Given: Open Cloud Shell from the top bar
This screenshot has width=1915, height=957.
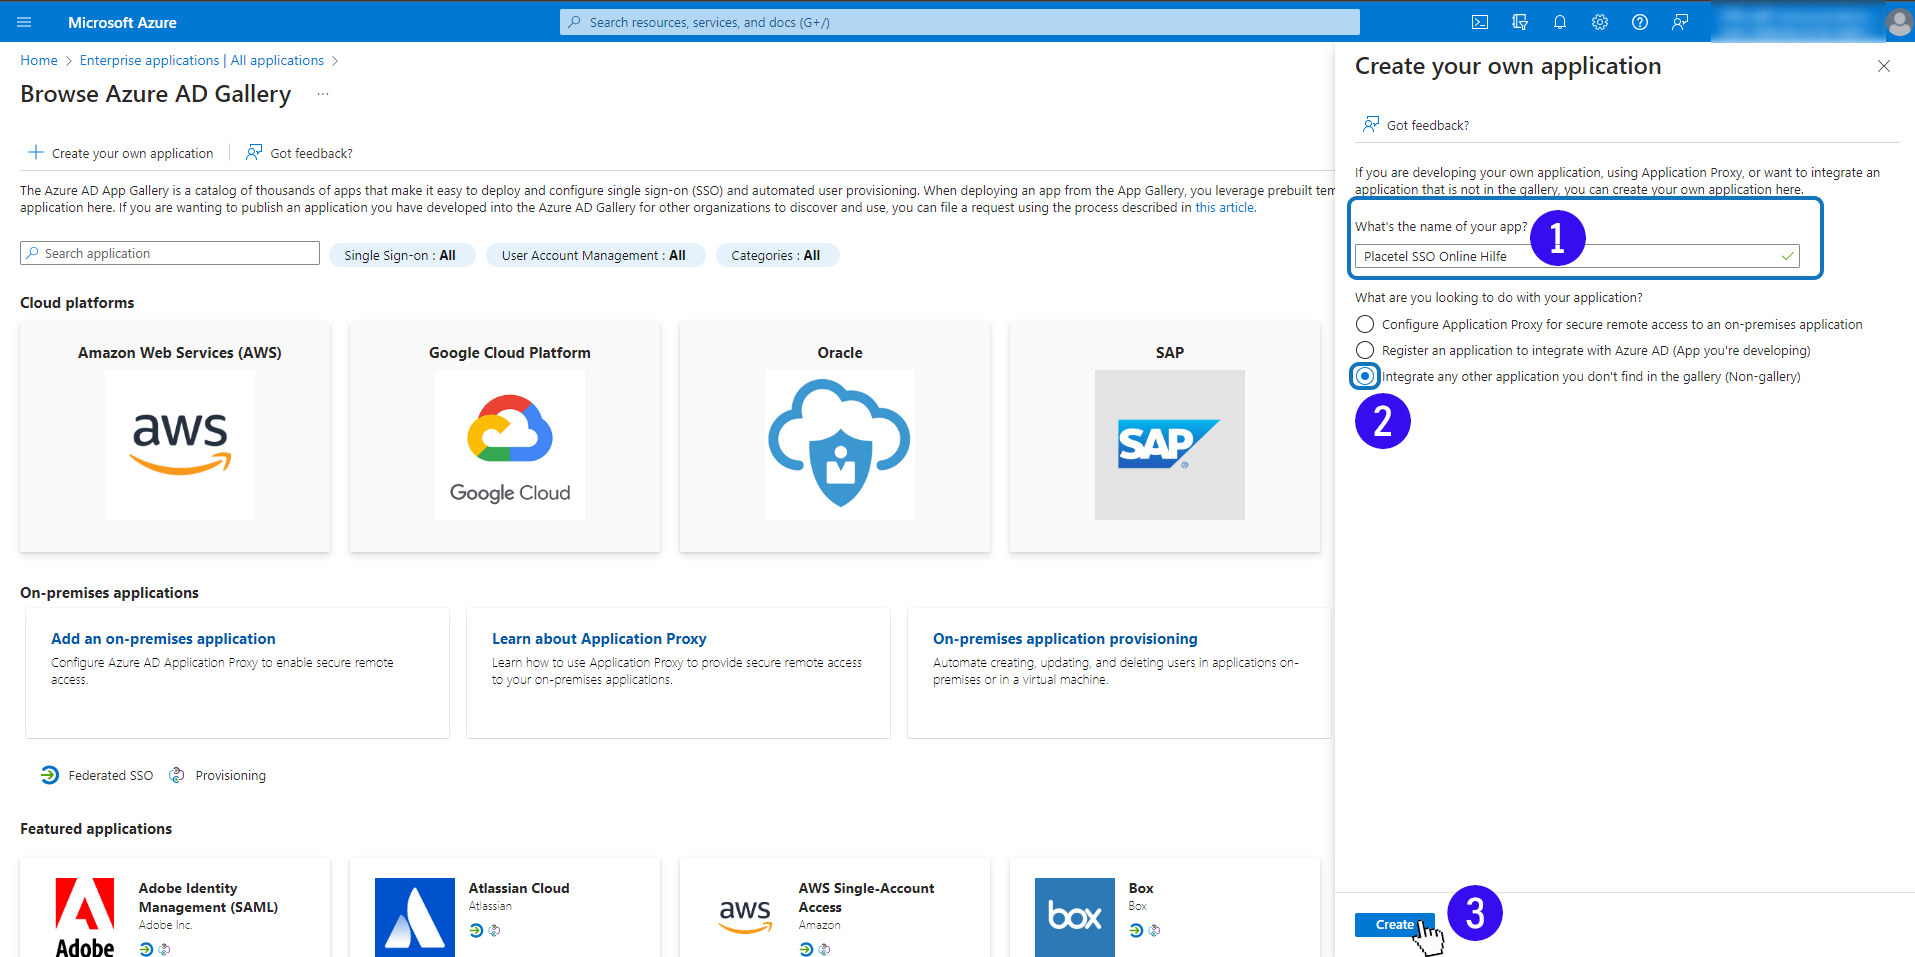Looking at the screenshot, I should click(1480, 22).
